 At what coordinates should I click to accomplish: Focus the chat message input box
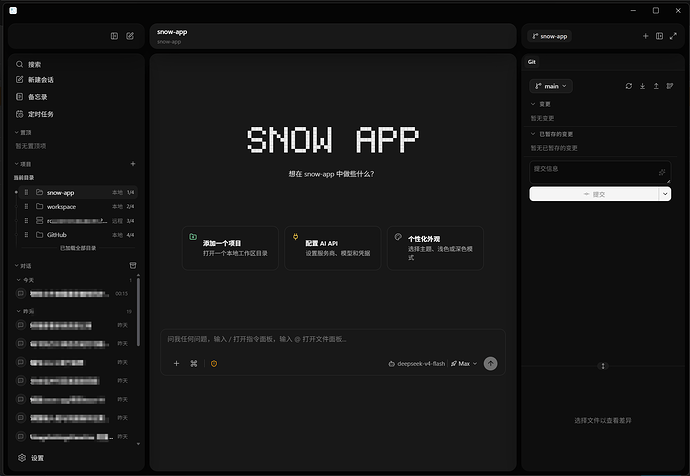point(333,339)
